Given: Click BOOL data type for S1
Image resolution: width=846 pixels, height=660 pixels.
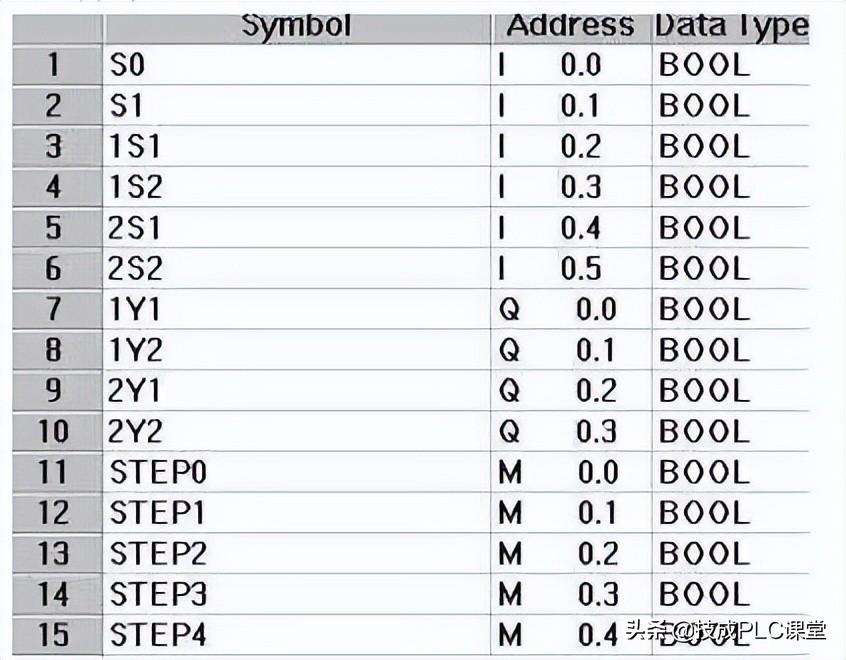Looking at the screenshot, I should pos(728,106).
